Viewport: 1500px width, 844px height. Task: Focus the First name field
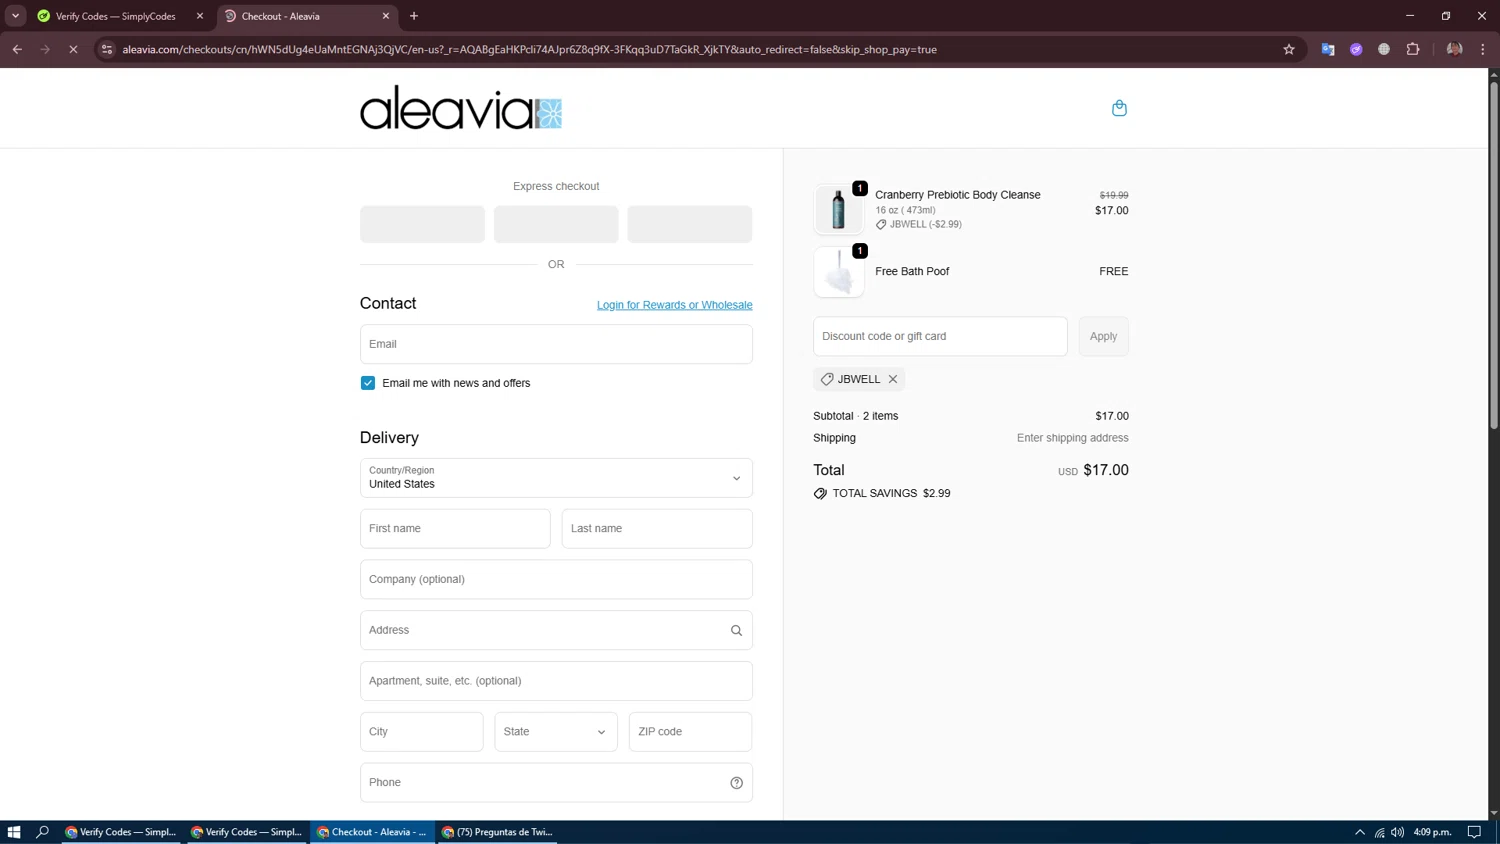pos(455,529)
